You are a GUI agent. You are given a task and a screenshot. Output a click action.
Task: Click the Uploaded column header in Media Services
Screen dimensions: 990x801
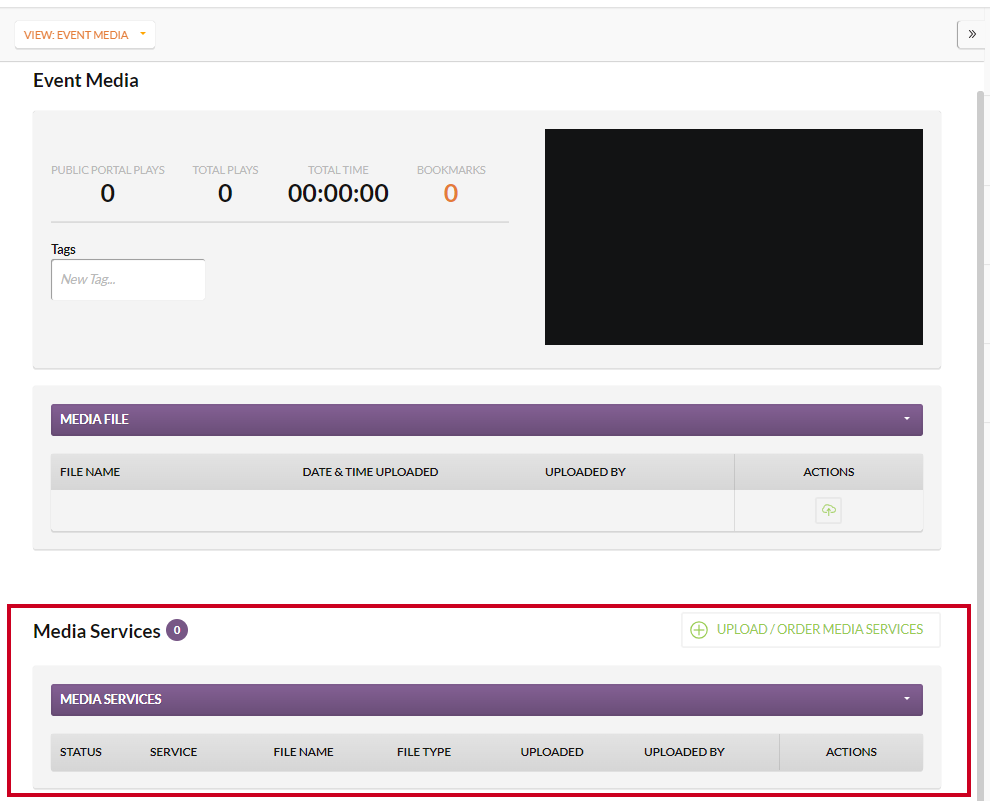pyautogui.click(x=552, y=752)
